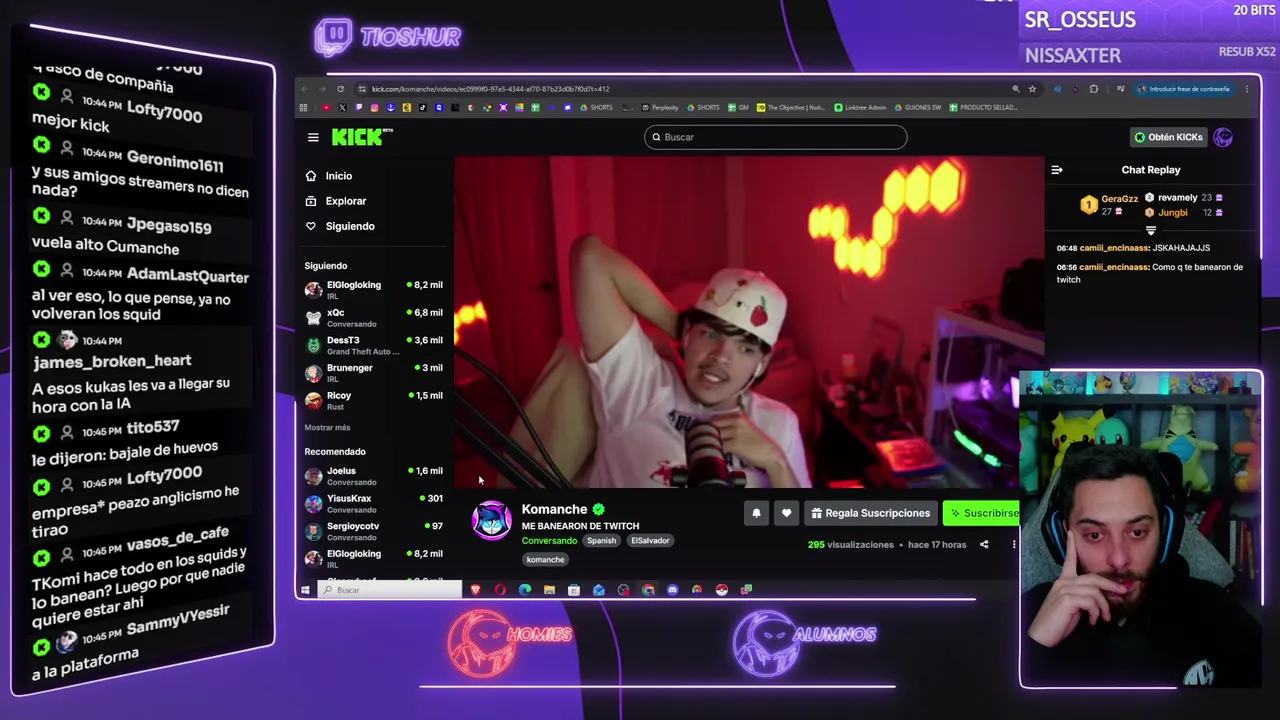The width and height of the screenshot is (1280, 720).
Task: Open the Pokeball app in taskbar
Action: coord(721,590)
